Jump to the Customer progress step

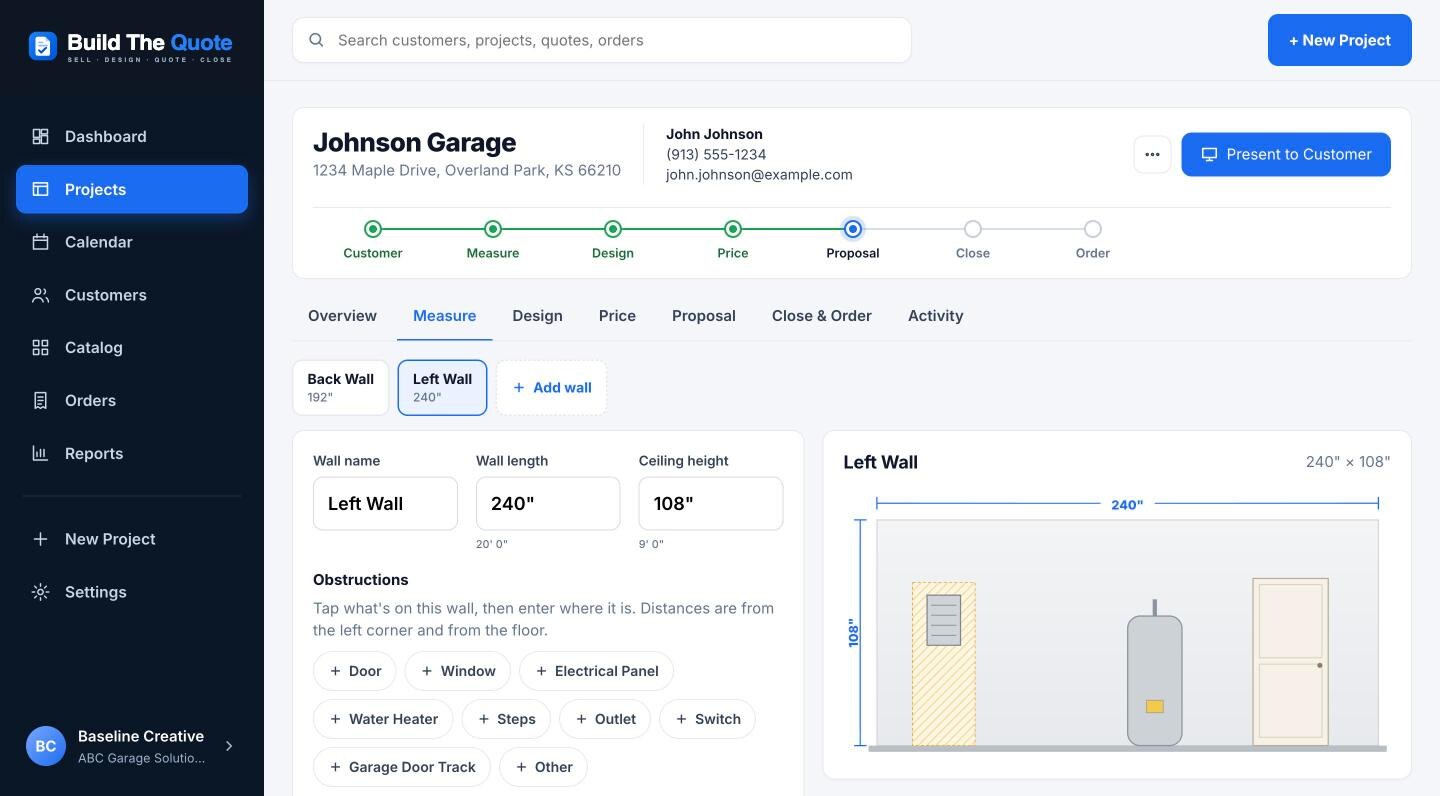(x=373, y=240)
